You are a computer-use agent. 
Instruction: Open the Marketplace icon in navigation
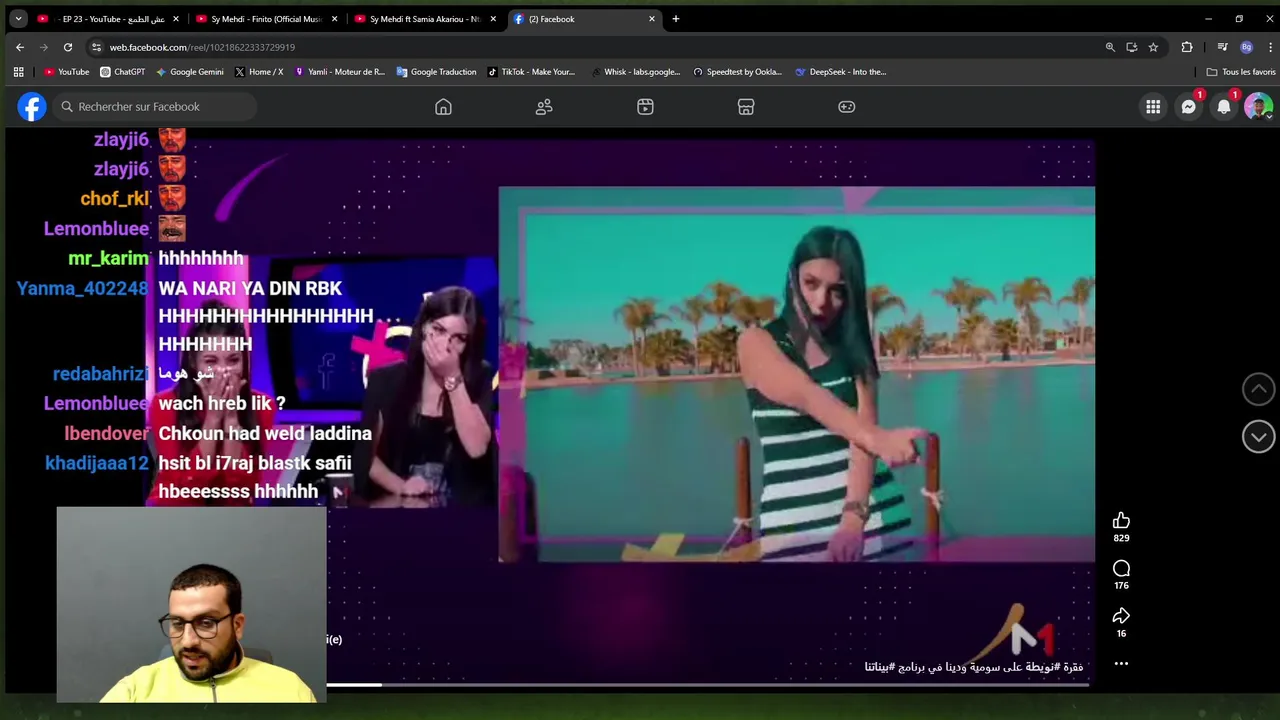click(746, 107)
